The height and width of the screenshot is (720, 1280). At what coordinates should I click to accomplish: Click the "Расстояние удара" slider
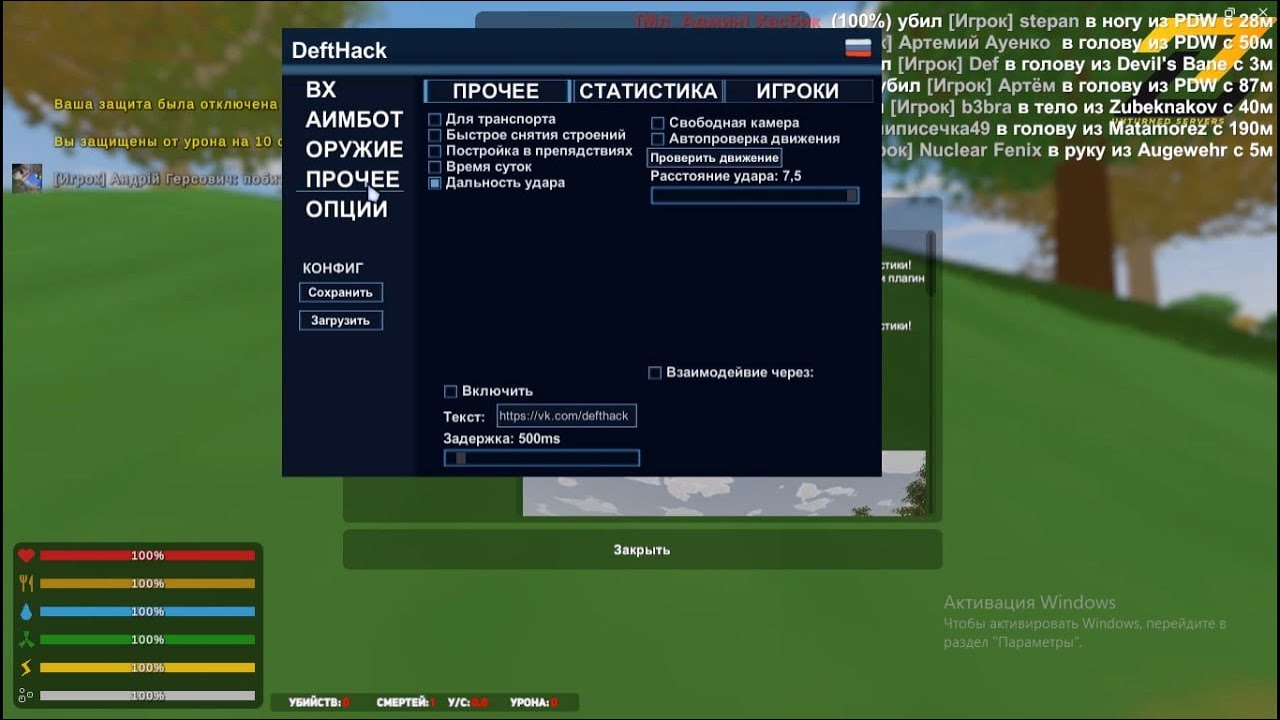click(x=755, y=196)
